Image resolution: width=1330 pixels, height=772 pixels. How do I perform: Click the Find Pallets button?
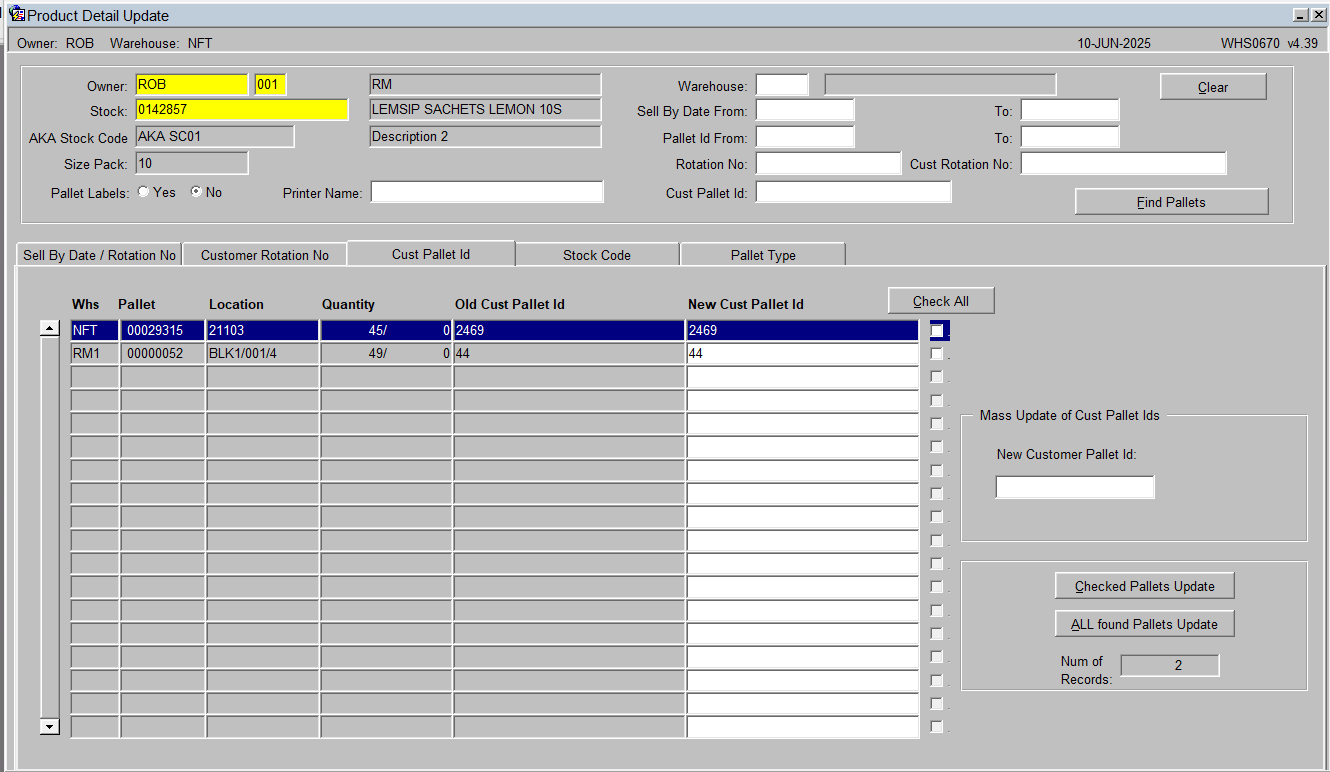click(x=1171, y=202)
